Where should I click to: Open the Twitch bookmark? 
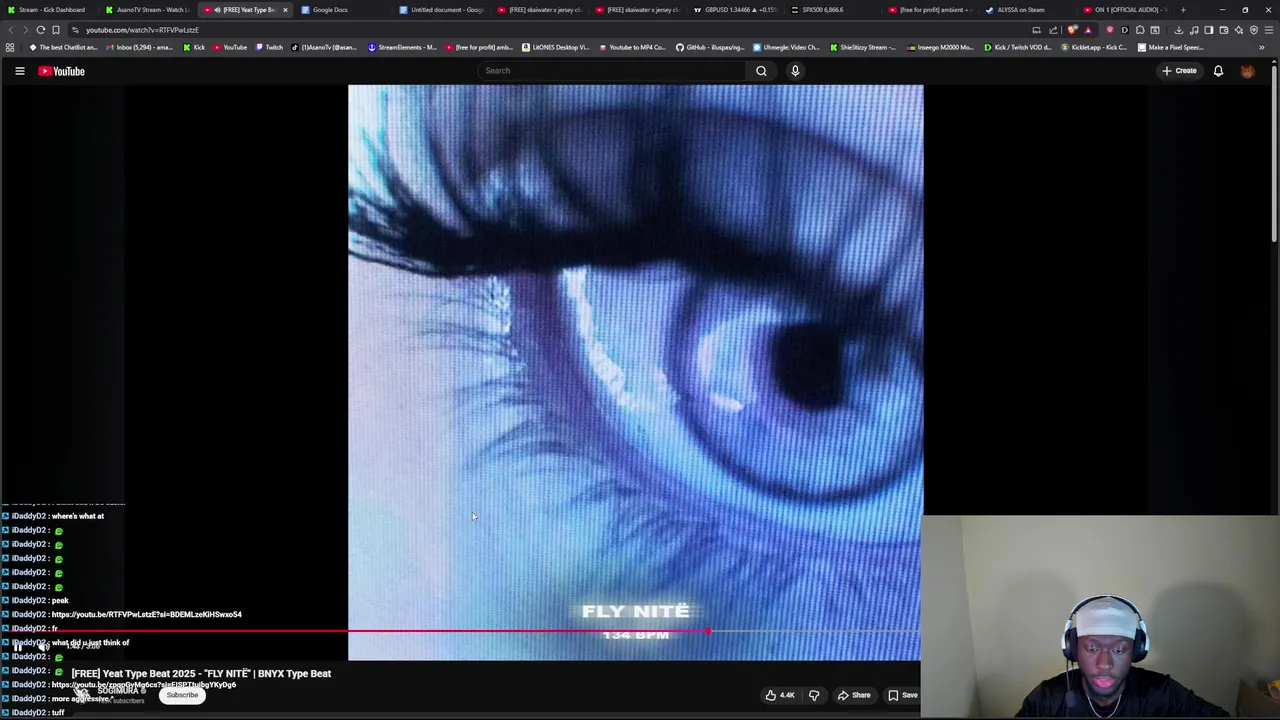pyautogui.click(x=268, y=47)
